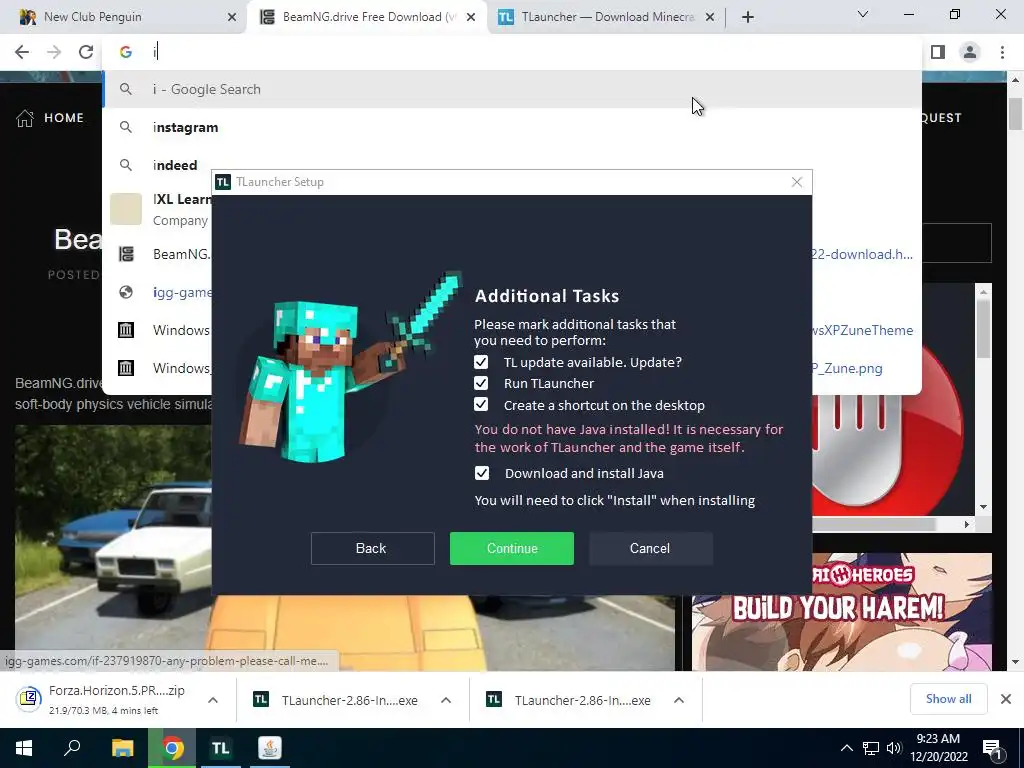Switch to TLauncher Download Minecraft tab
Viewport: 1024px width, 768px height.
coord(606,17)
